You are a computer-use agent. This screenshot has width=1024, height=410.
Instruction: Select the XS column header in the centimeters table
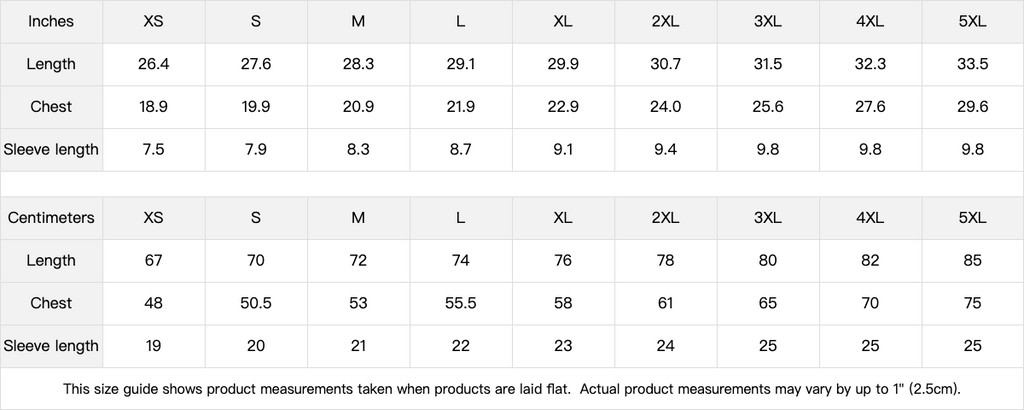(x=154, y=217)
